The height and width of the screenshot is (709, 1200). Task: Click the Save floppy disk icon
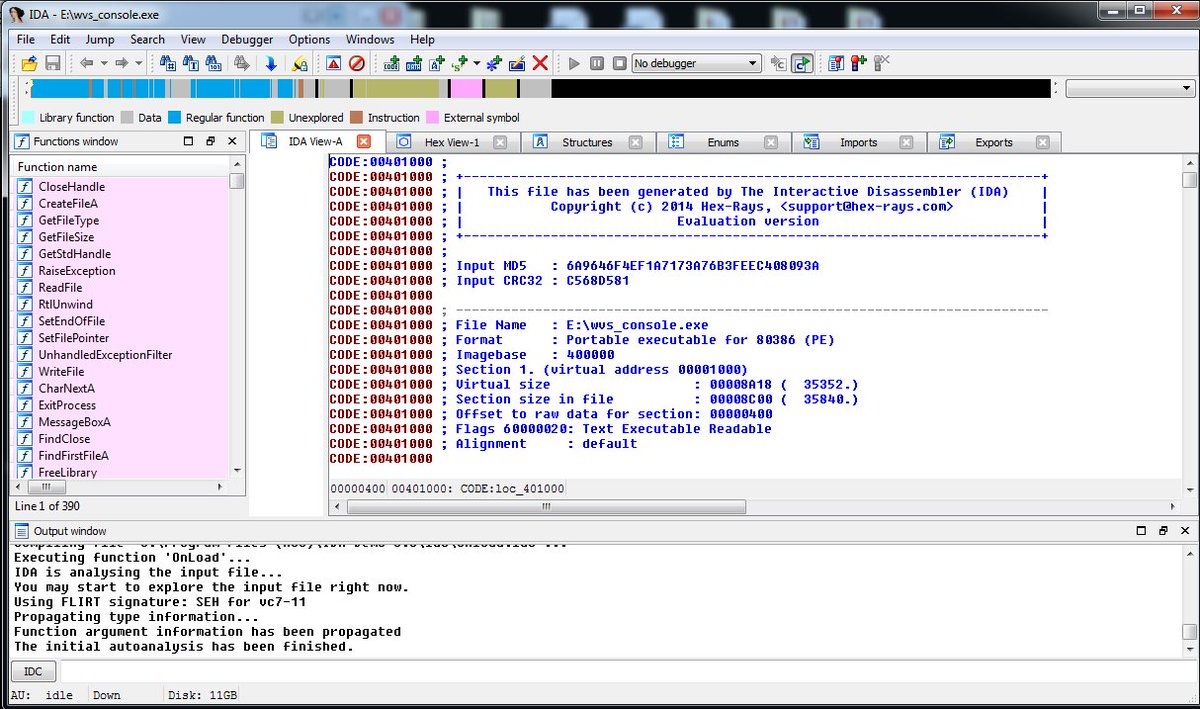[x=53, y=63]
